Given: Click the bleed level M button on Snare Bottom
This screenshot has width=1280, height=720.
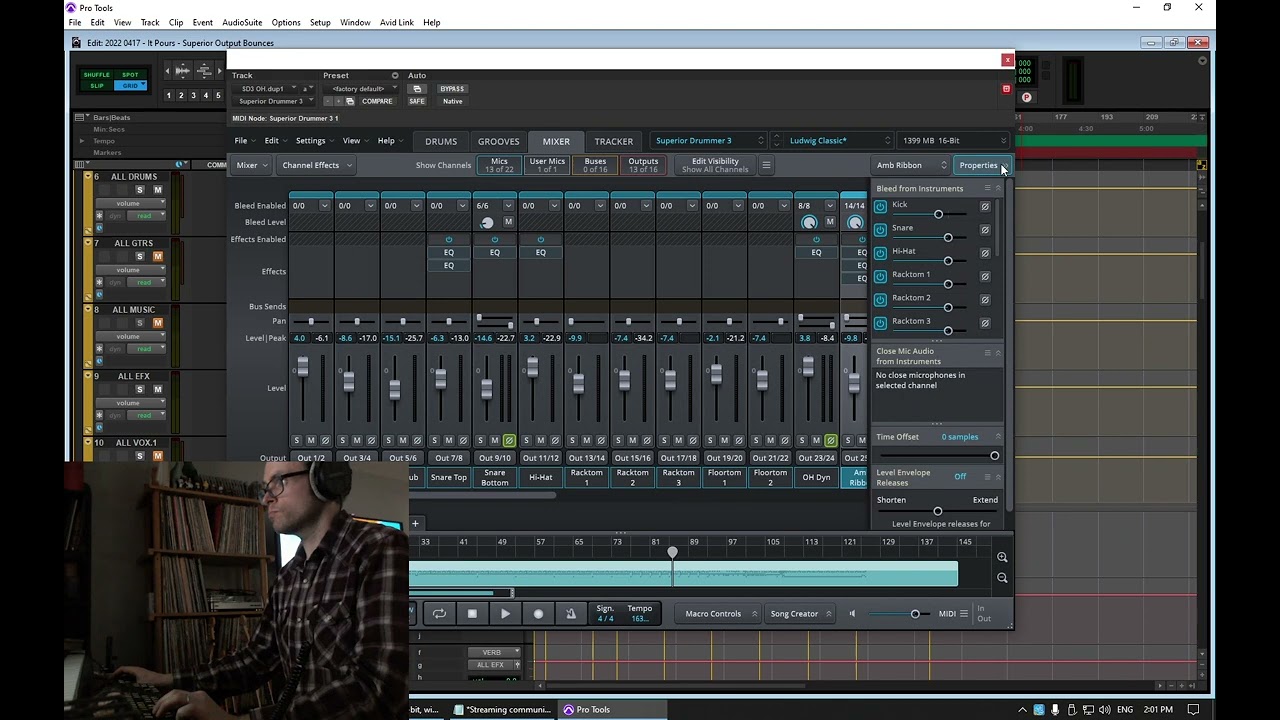Looking at the screenshot, I should pos(508,222).
